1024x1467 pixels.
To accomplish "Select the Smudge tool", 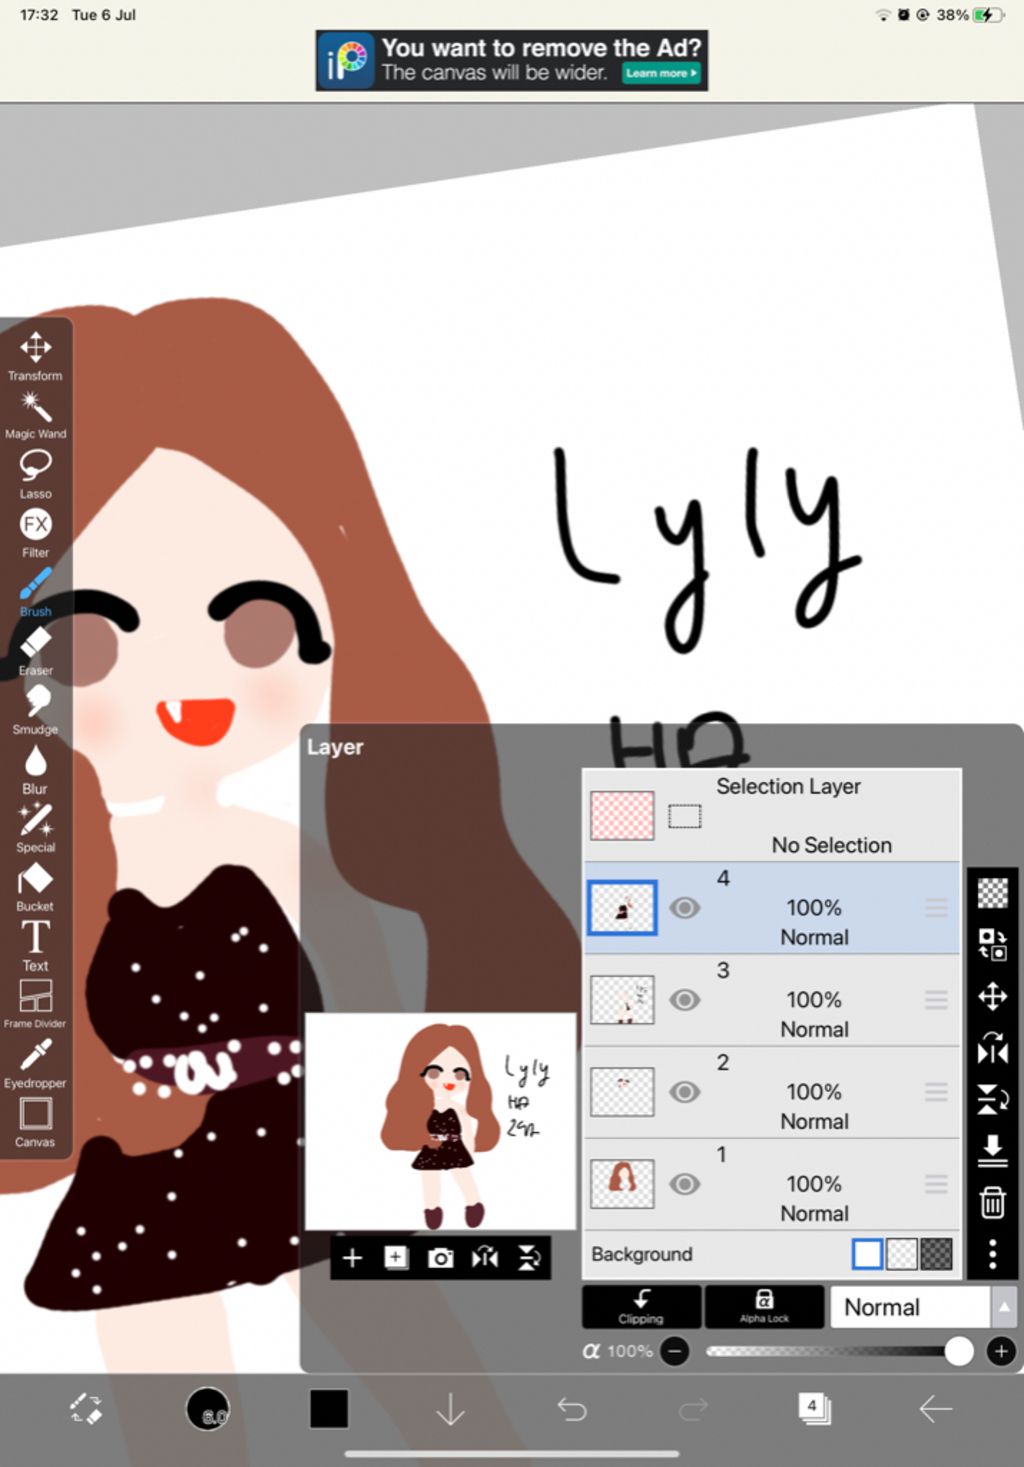I will click(35, 710).
